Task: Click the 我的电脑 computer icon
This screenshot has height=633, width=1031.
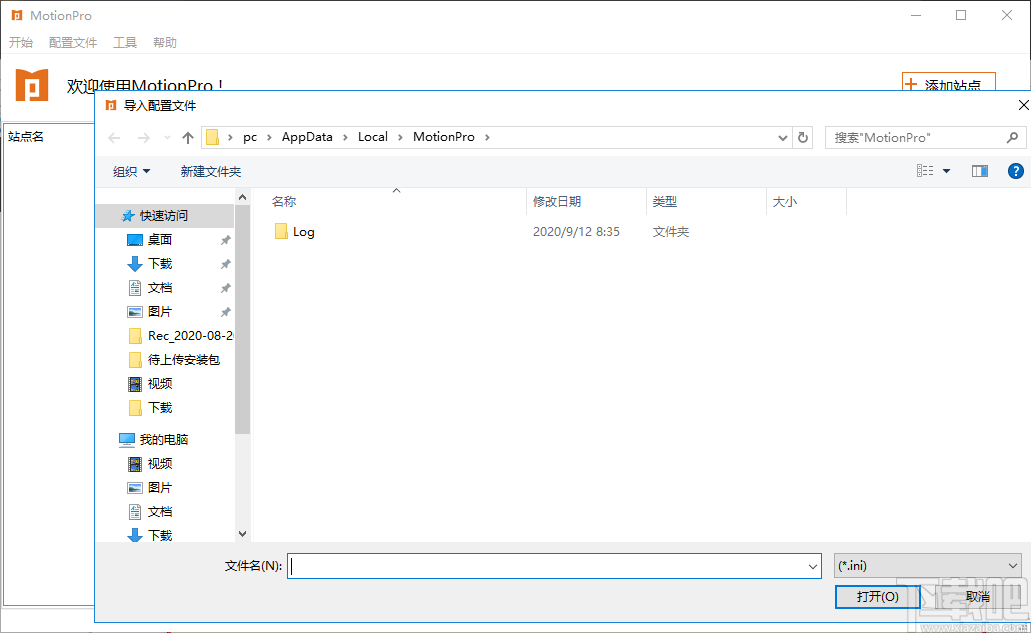Action: pos(127,439)
